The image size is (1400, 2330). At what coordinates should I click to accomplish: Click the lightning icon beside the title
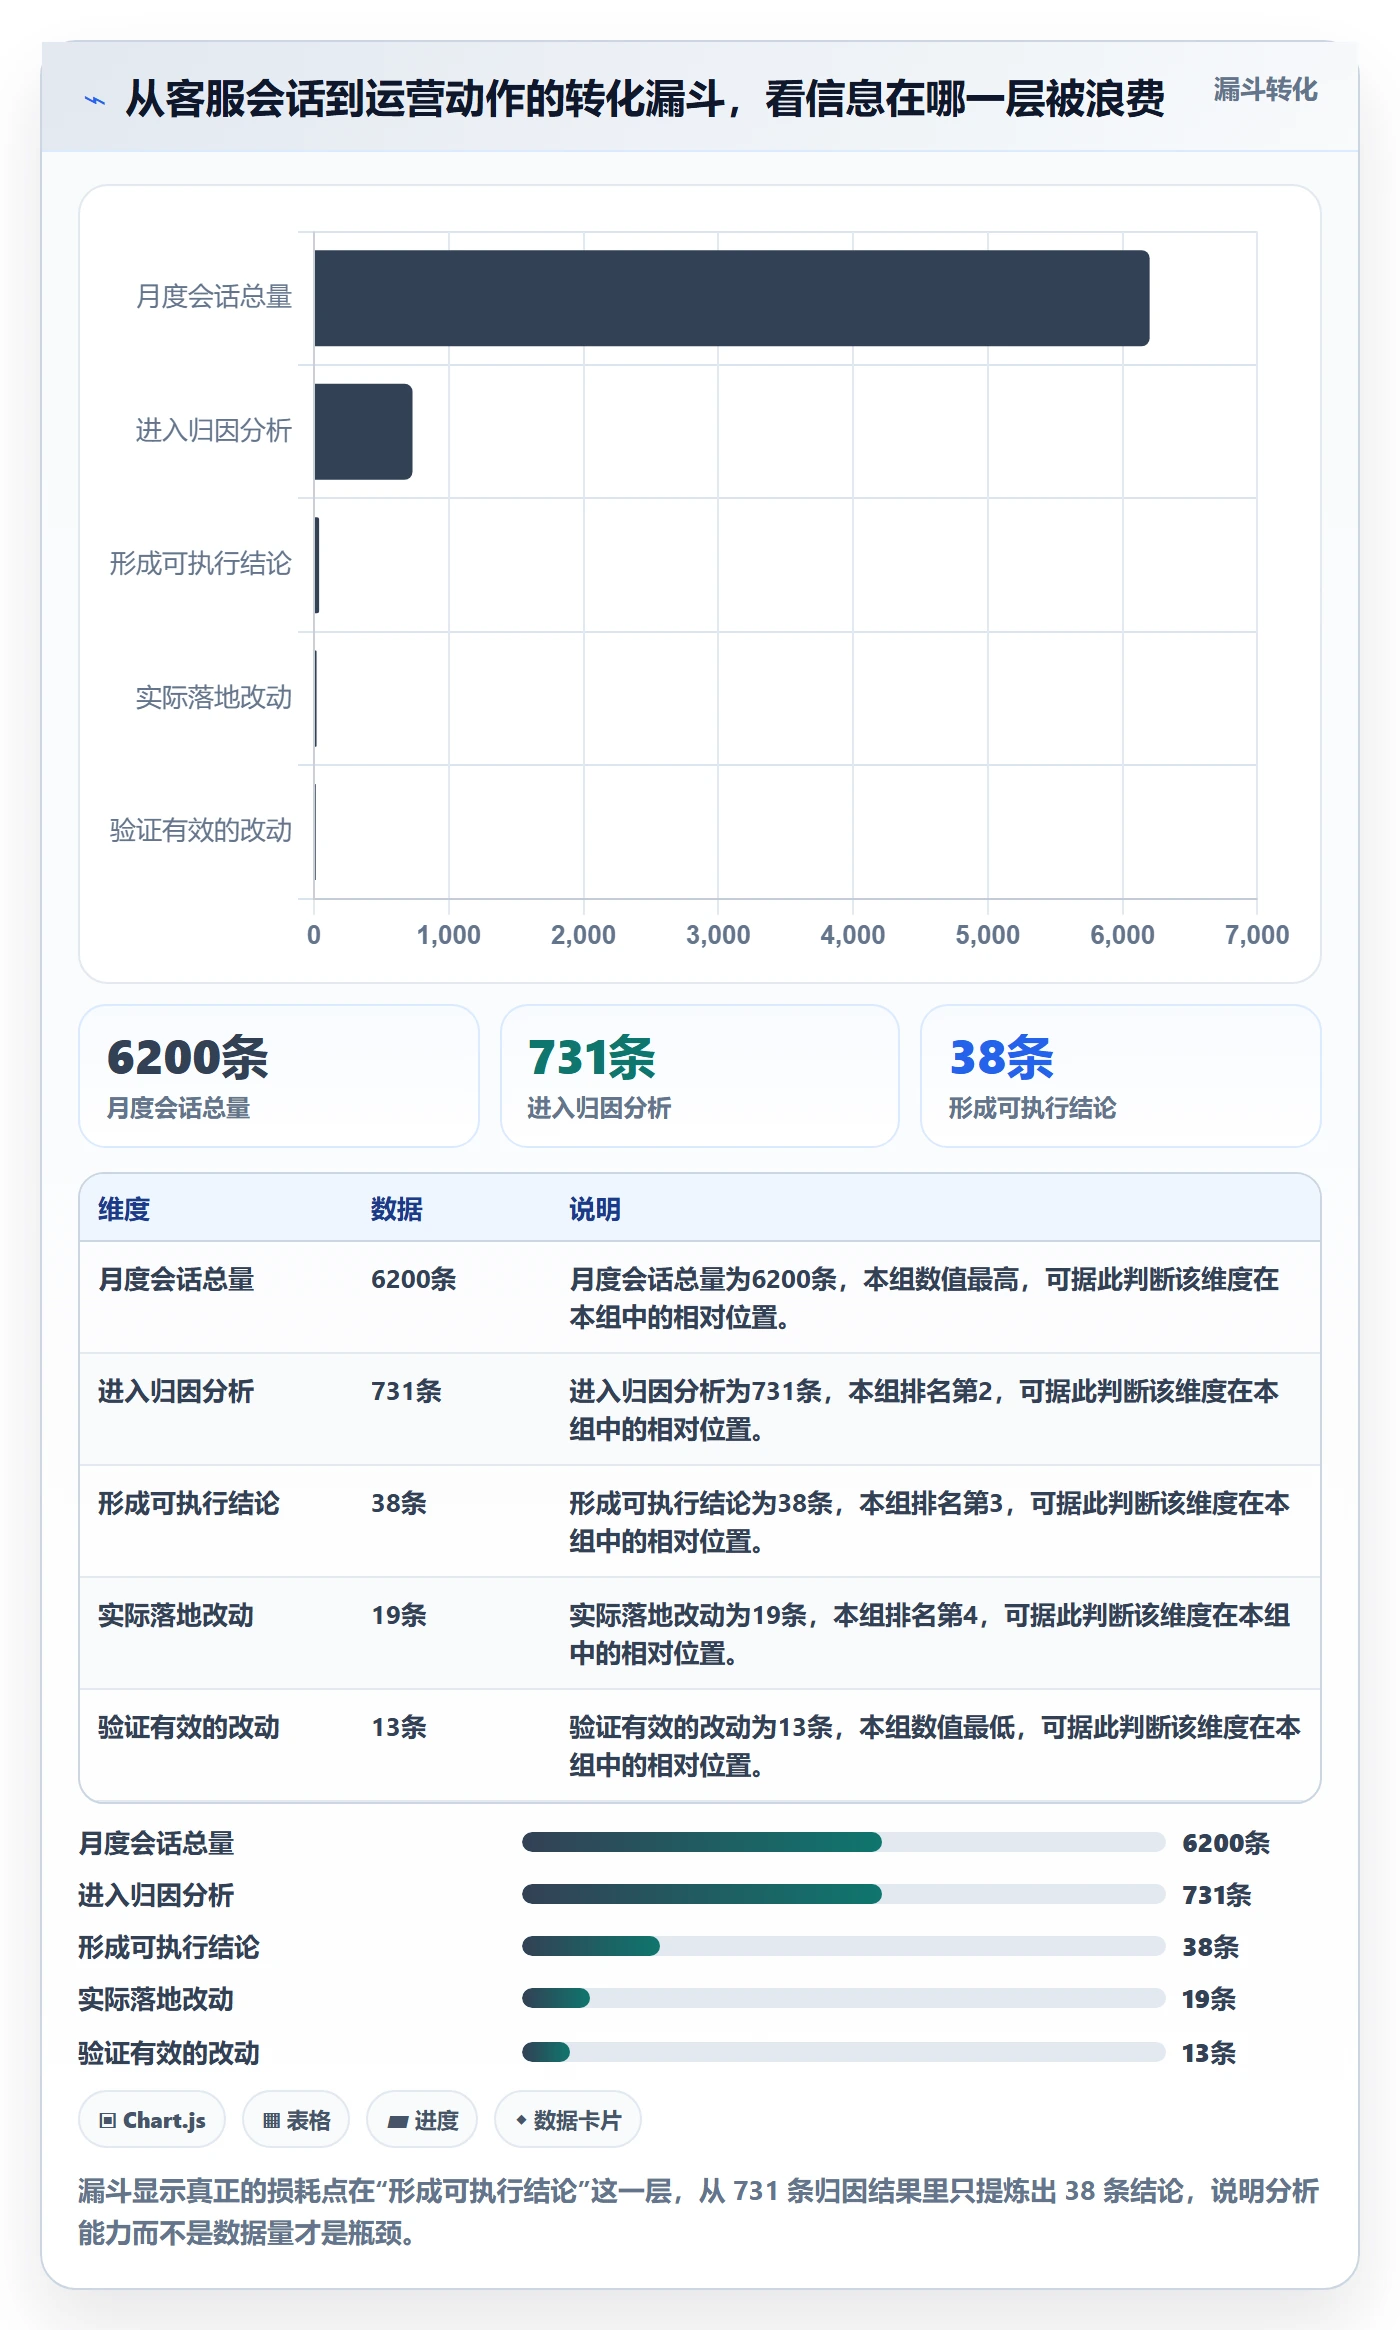tap(95, 100)
